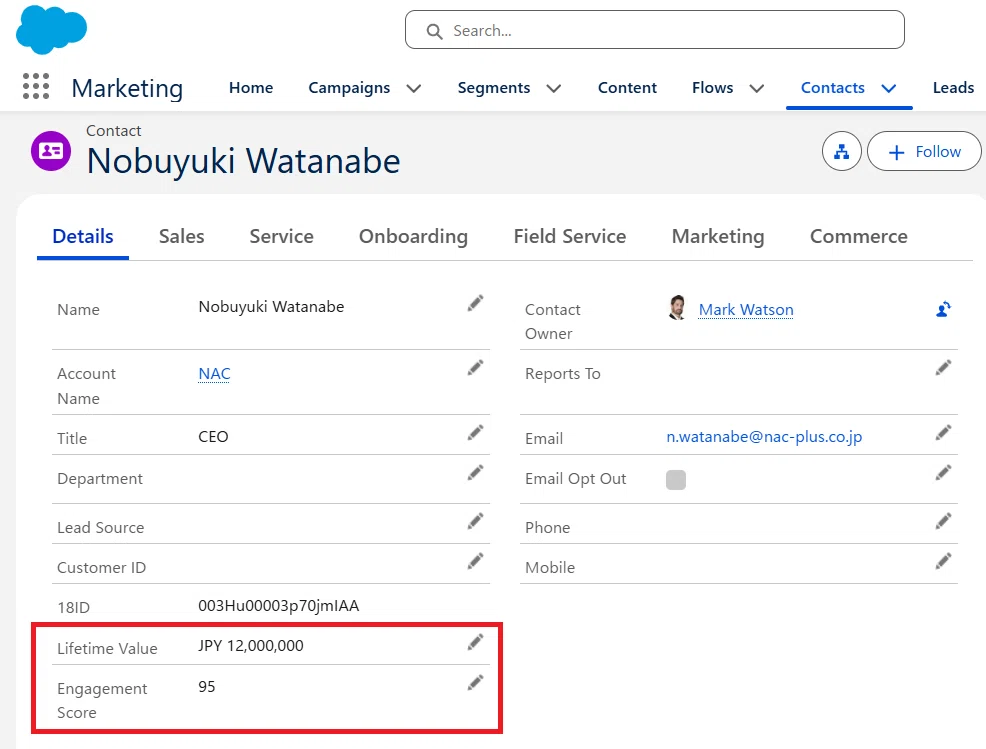This screenshot has width=986, height=749.
Task: Edit the Lead Source pencil
Action: [x=475, y=521]
